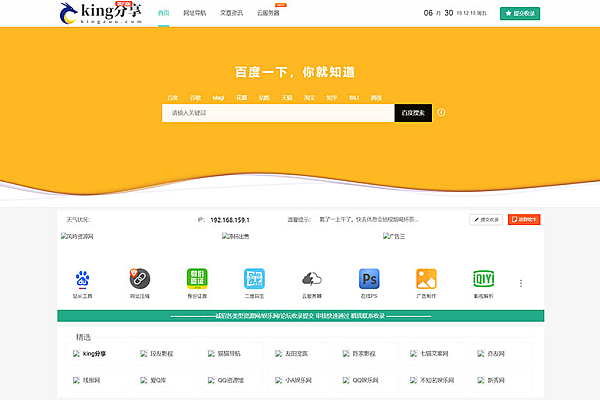Screen dimensions: 600x400
Task: Click the black 百度搜索 search button
Action: pyautogui.click(x=413, y=113)
